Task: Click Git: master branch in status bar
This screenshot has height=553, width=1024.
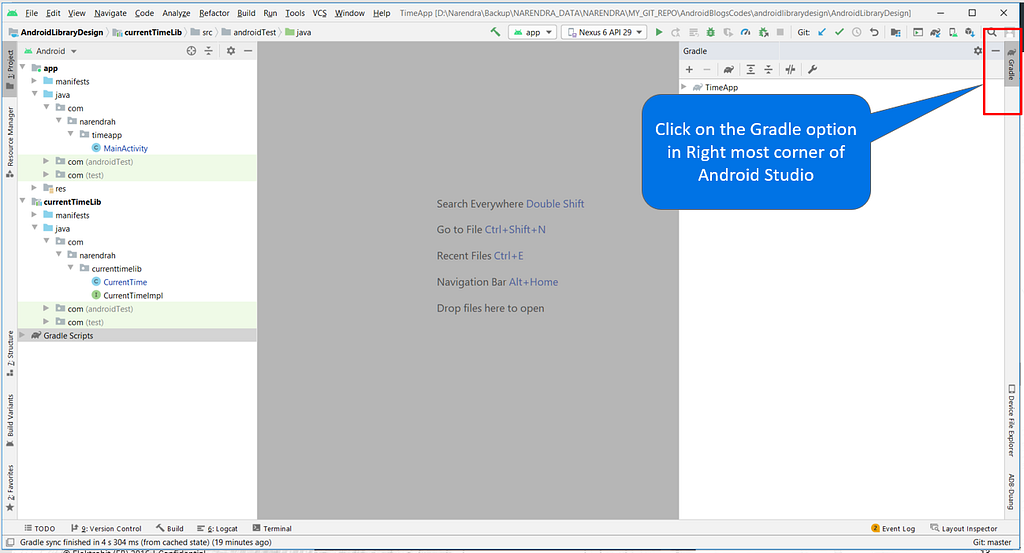Action: 991,542
